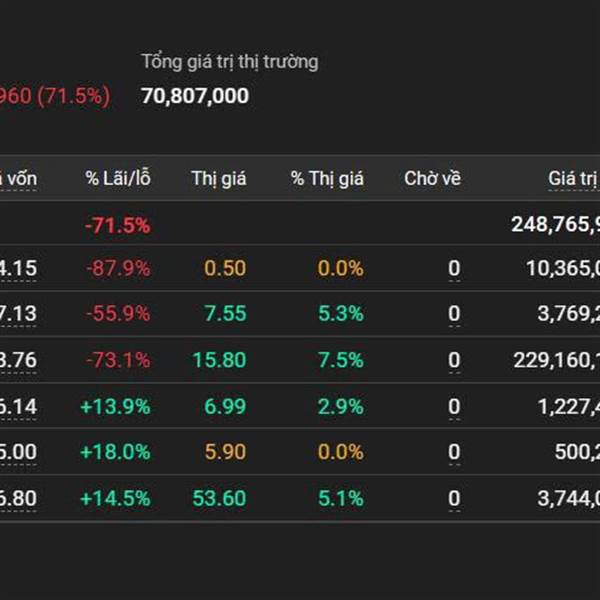Select the 7.55 market price value
This screenshot has width=600, height=600.
[x=225, y=314]
